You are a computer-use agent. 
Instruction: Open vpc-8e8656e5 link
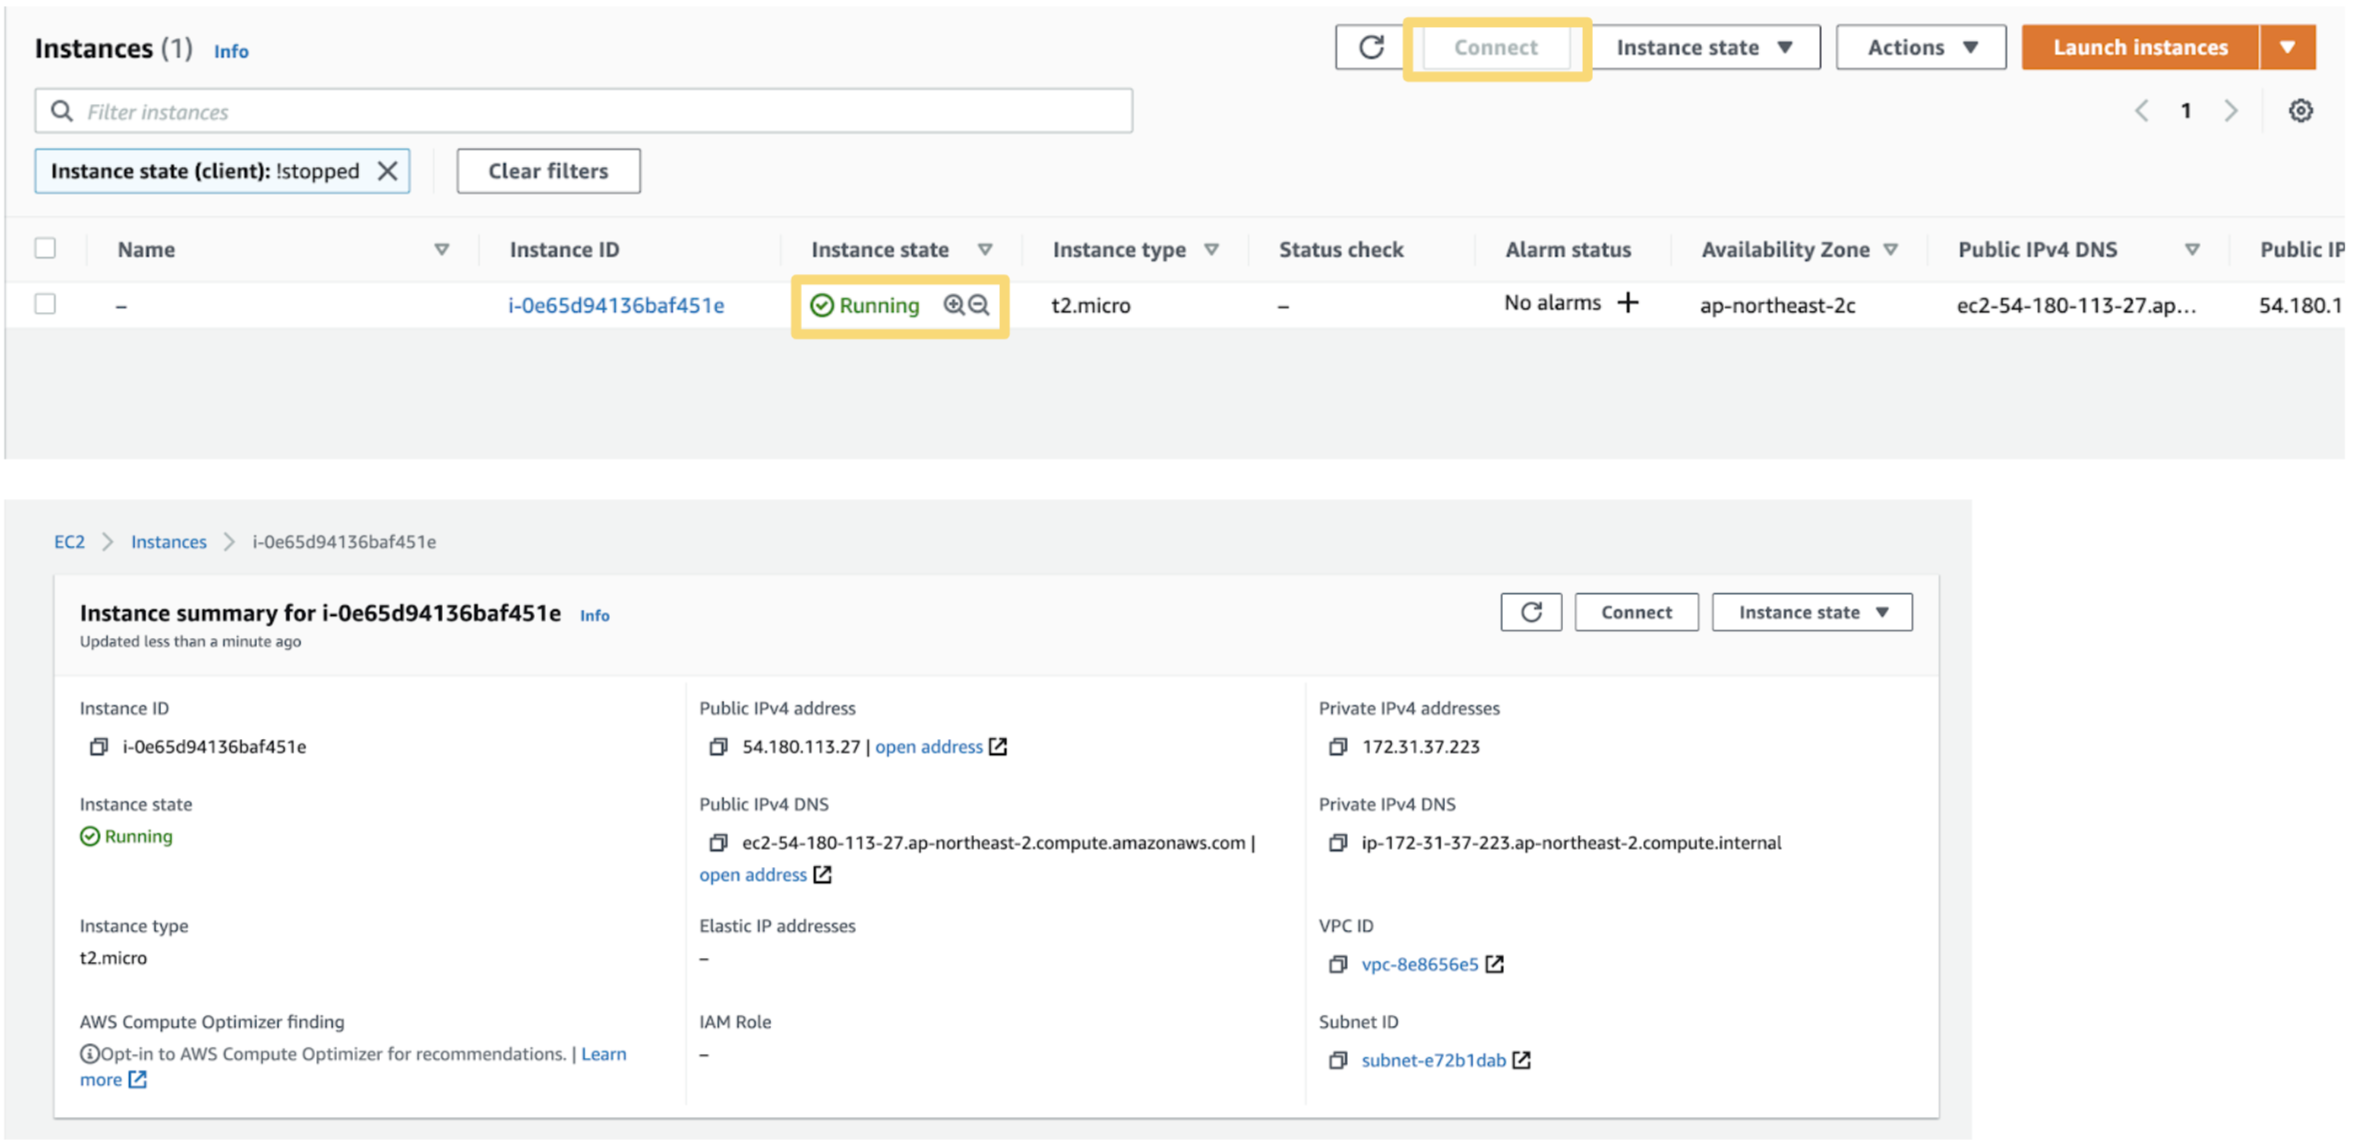coord(1419,965)
